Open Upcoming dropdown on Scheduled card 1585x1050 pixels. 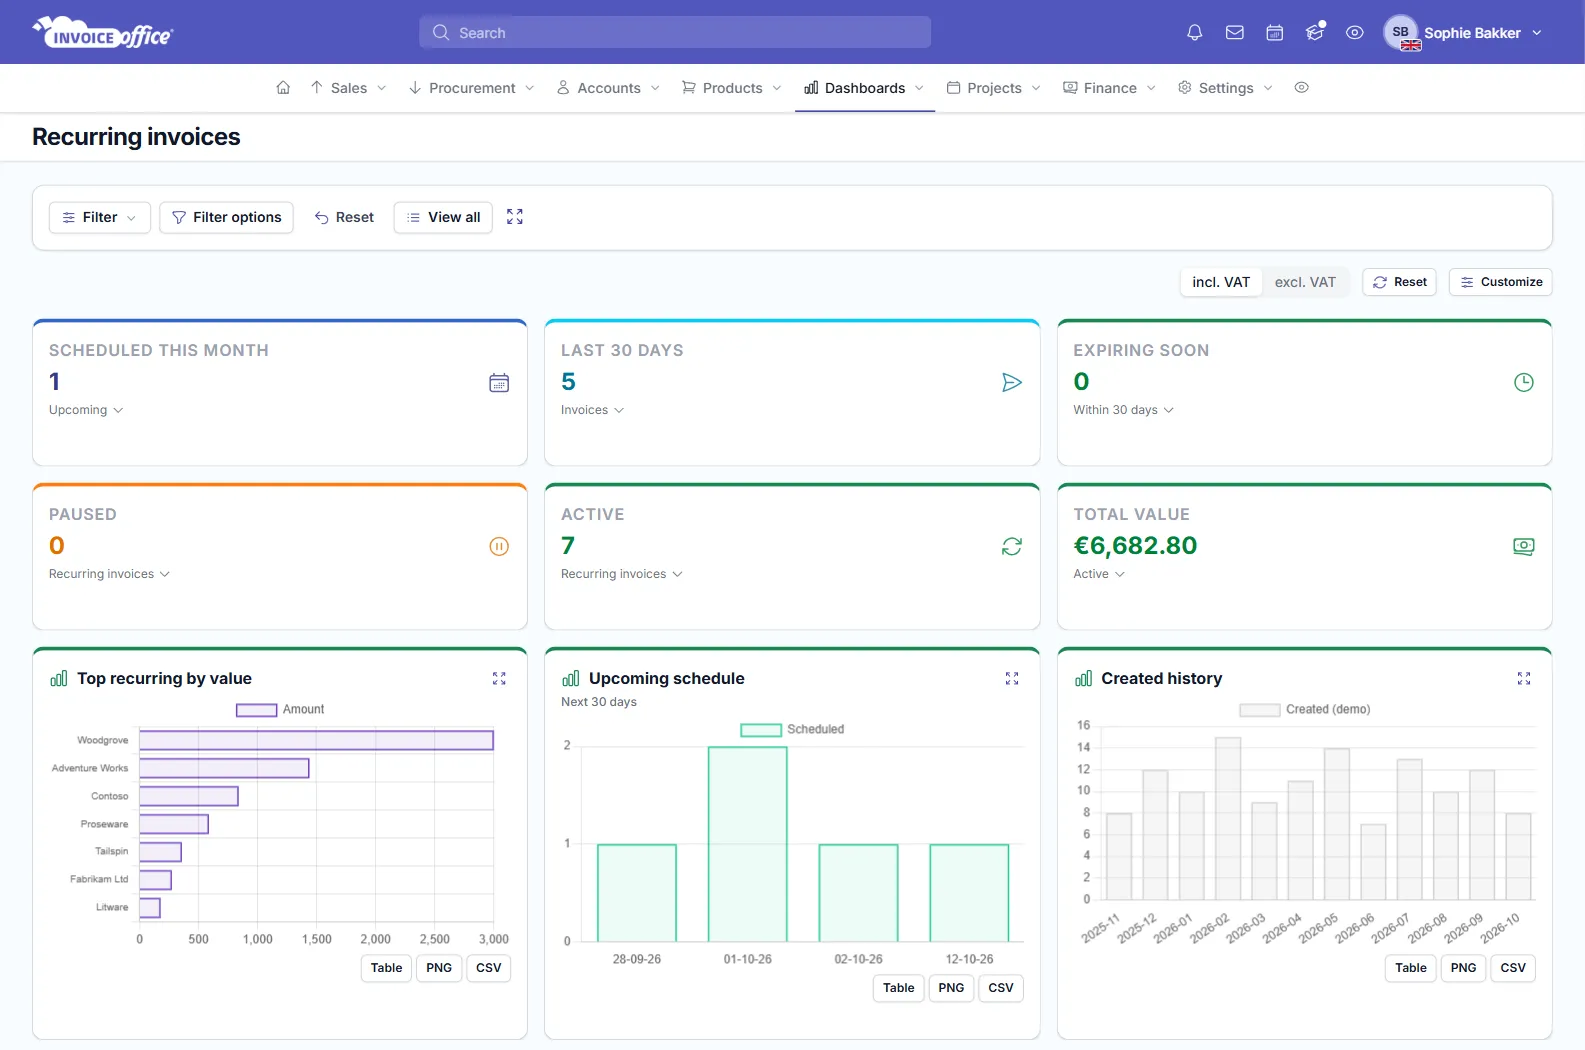tap(86, 410)
